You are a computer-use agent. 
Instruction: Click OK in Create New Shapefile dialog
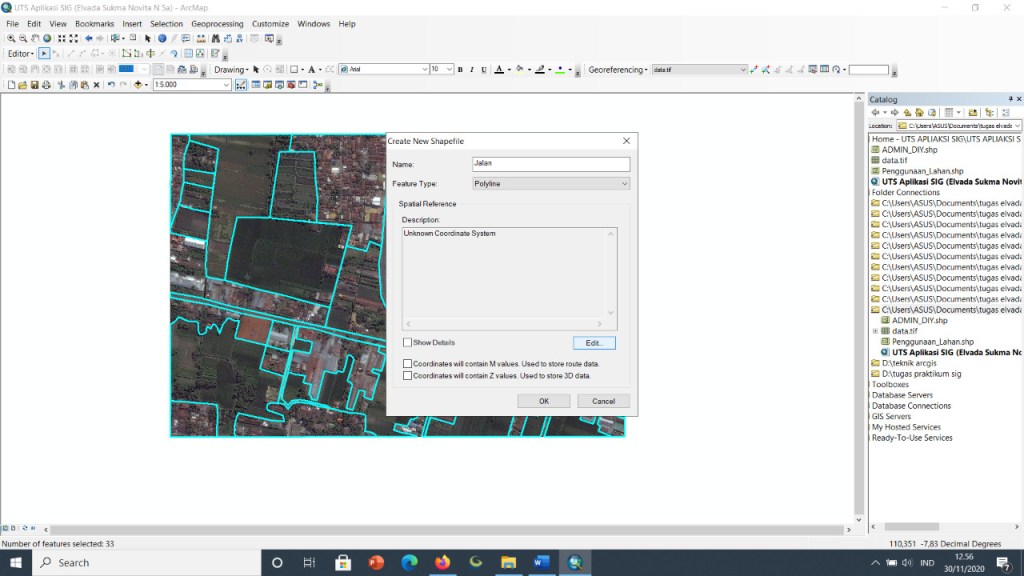543,401
